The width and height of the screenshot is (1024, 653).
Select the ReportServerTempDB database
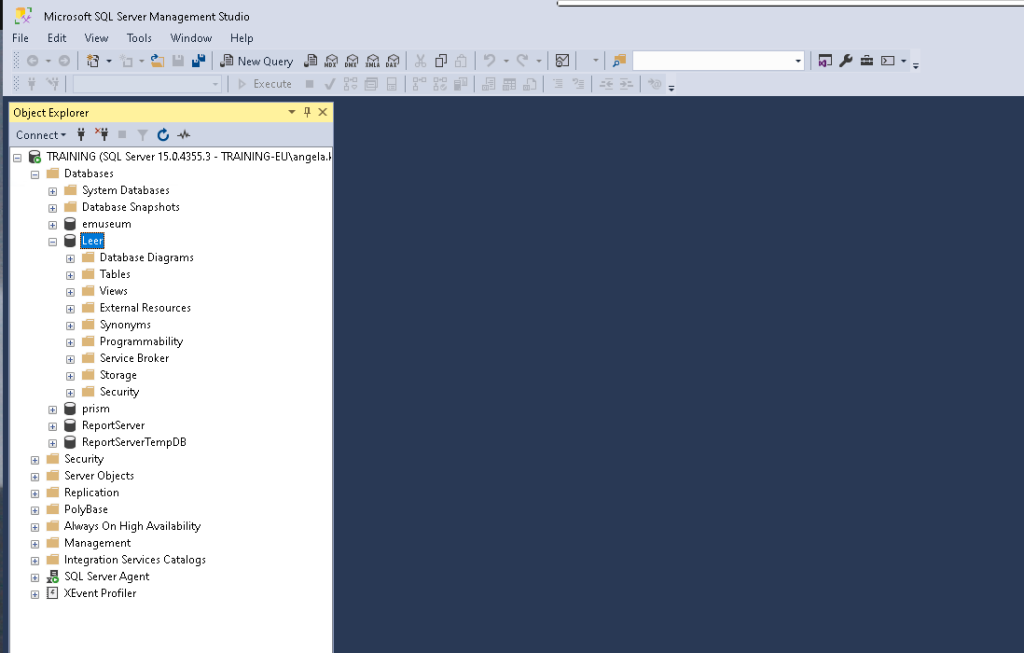pos(134,442)
